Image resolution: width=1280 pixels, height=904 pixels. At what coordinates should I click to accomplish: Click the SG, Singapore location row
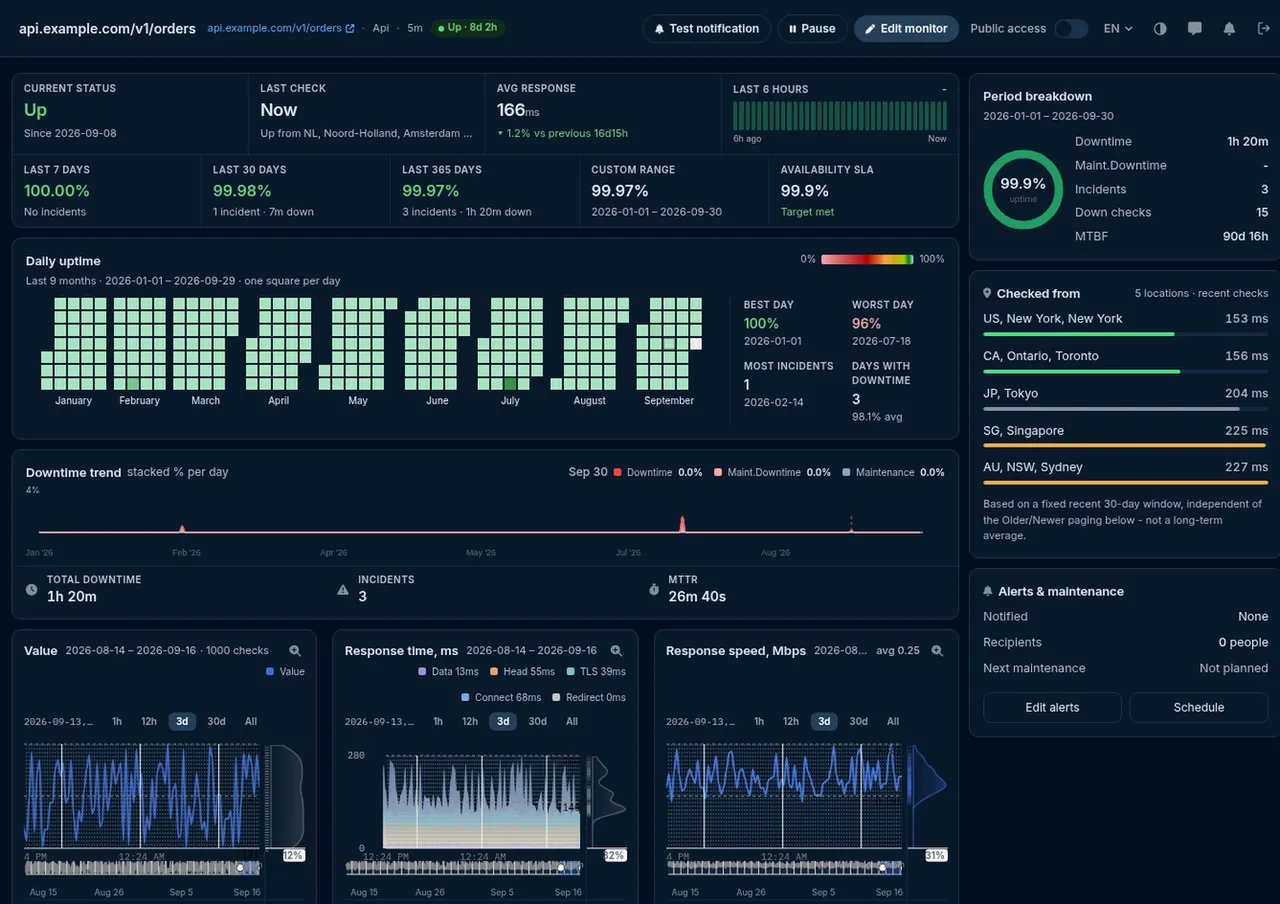pyautogui.click(x=1125, y=435)
